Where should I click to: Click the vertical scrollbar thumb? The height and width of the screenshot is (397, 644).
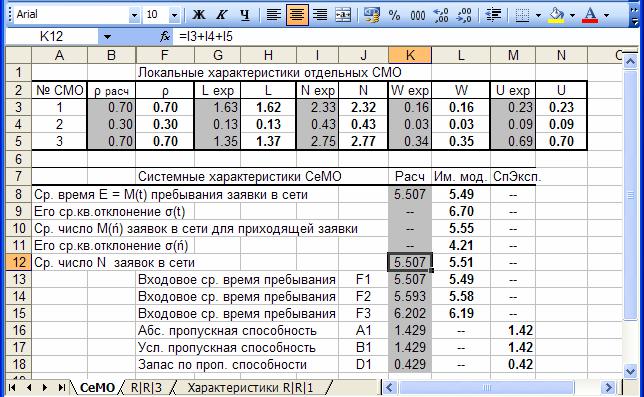630,195
